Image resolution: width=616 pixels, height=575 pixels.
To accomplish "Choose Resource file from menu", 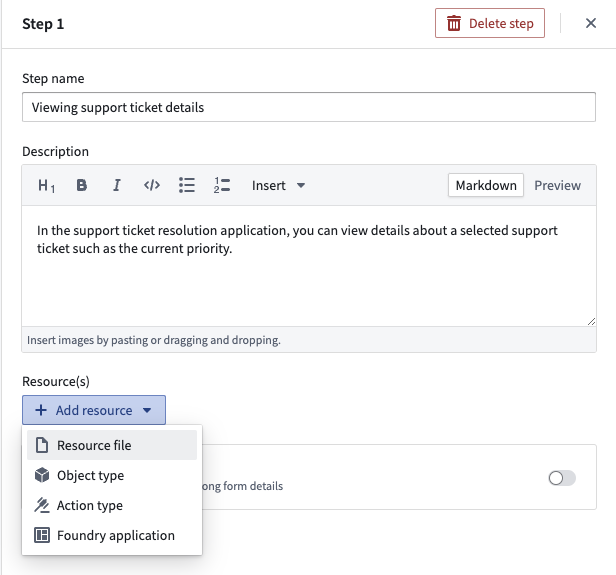I will pyautogui.click(x=112, y=445).
